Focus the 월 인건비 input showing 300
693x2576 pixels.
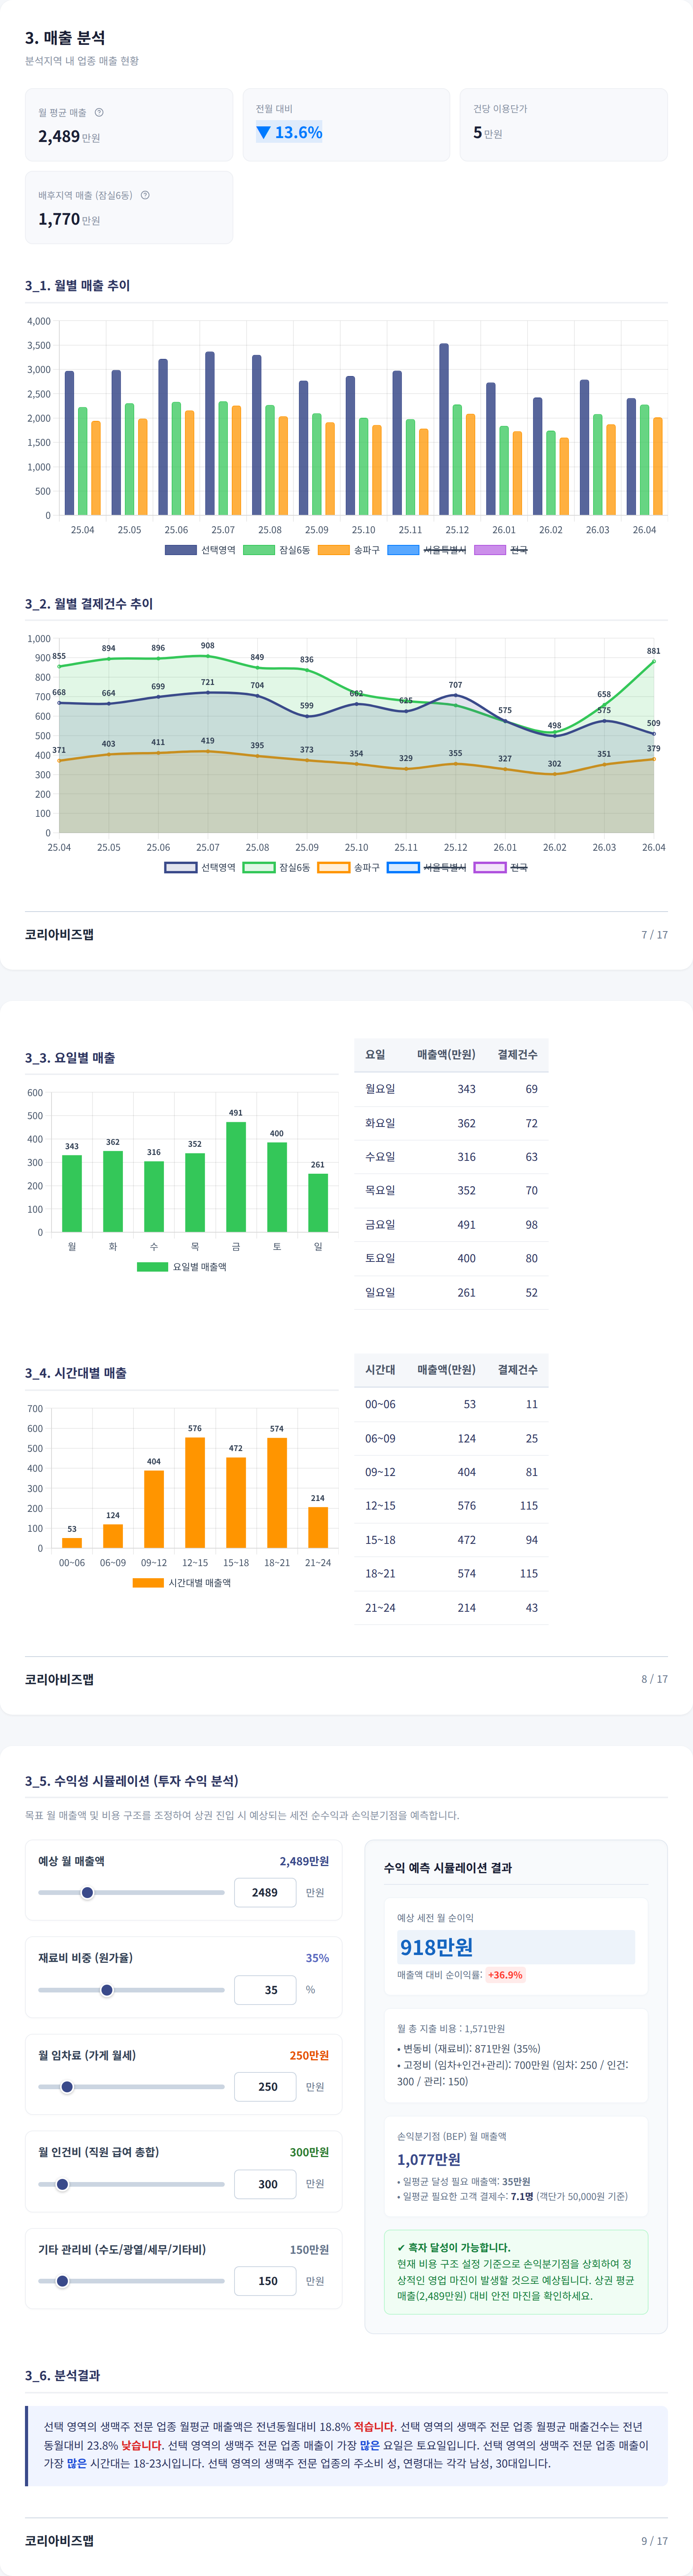[x=265, y=2184]
